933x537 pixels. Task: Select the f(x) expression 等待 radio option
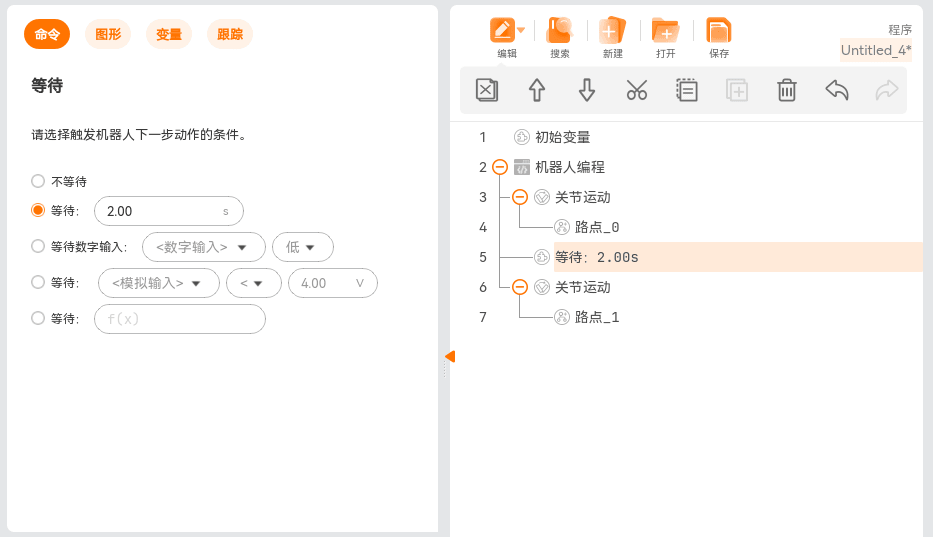(x=38, y=318)
